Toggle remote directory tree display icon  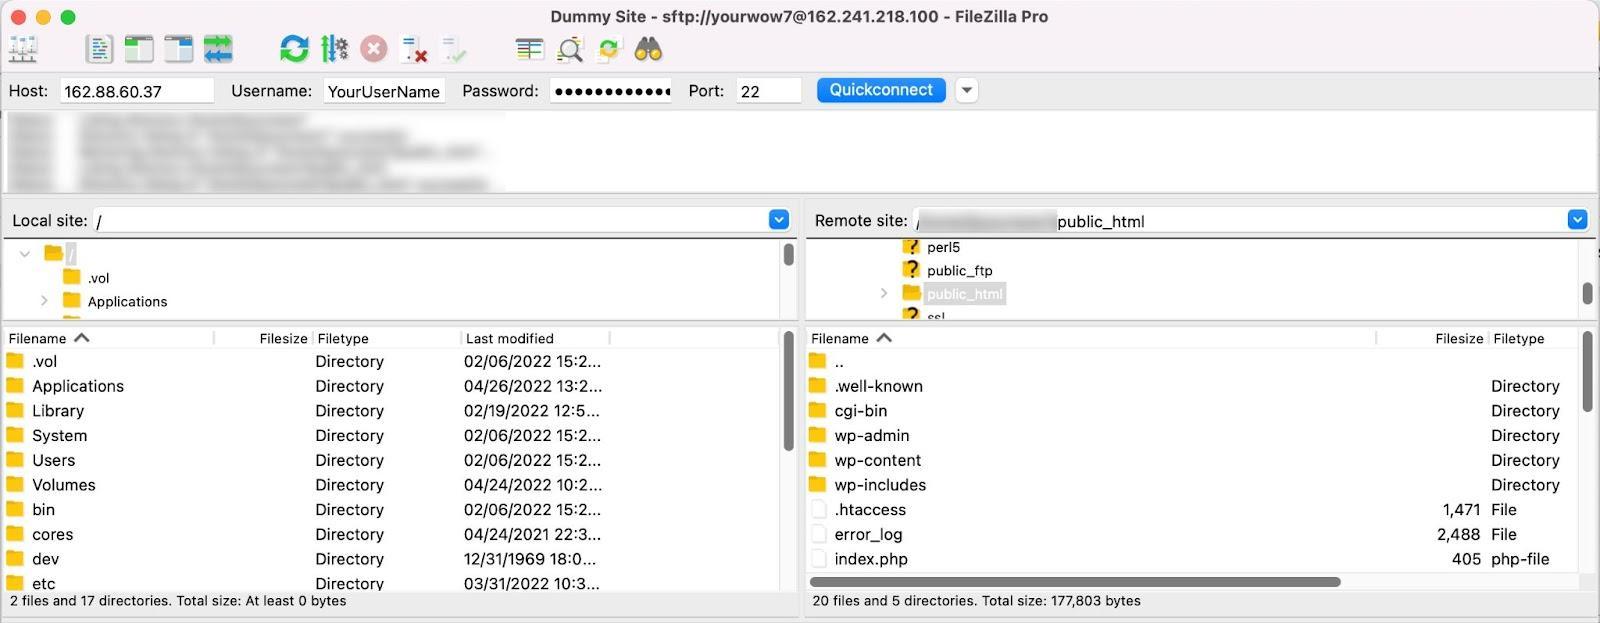point(178,49)
